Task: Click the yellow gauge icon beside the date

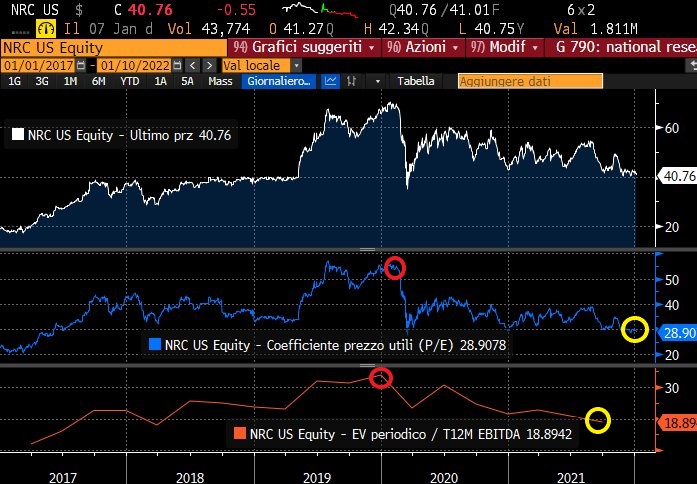Action: (46, 29)
